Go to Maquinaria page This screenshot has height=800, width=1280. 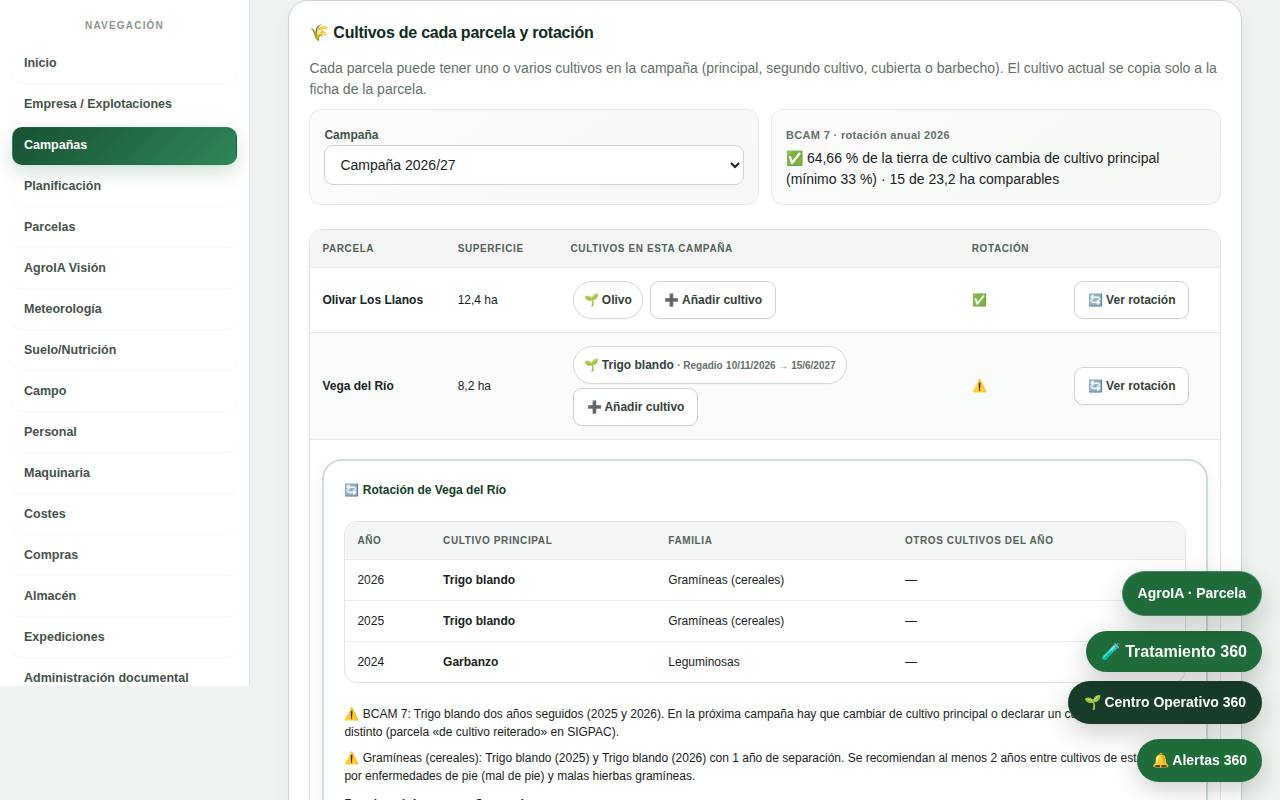click(124, 473)
